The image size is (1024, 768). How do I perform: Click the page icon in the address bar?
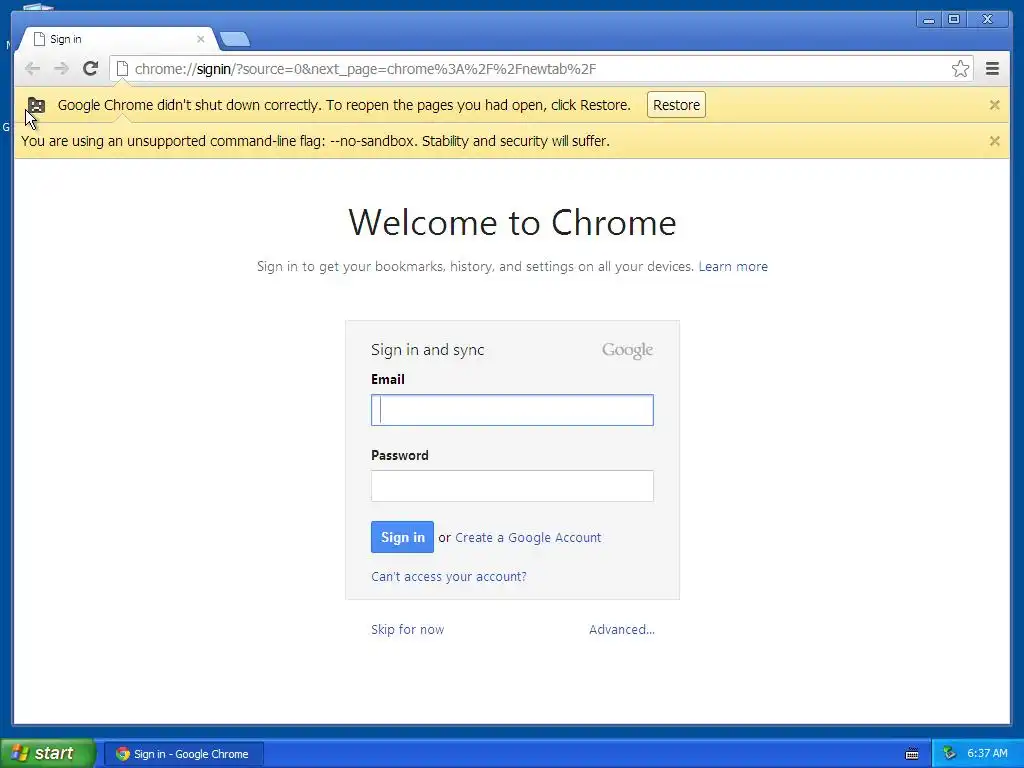(x=122, y=69)
